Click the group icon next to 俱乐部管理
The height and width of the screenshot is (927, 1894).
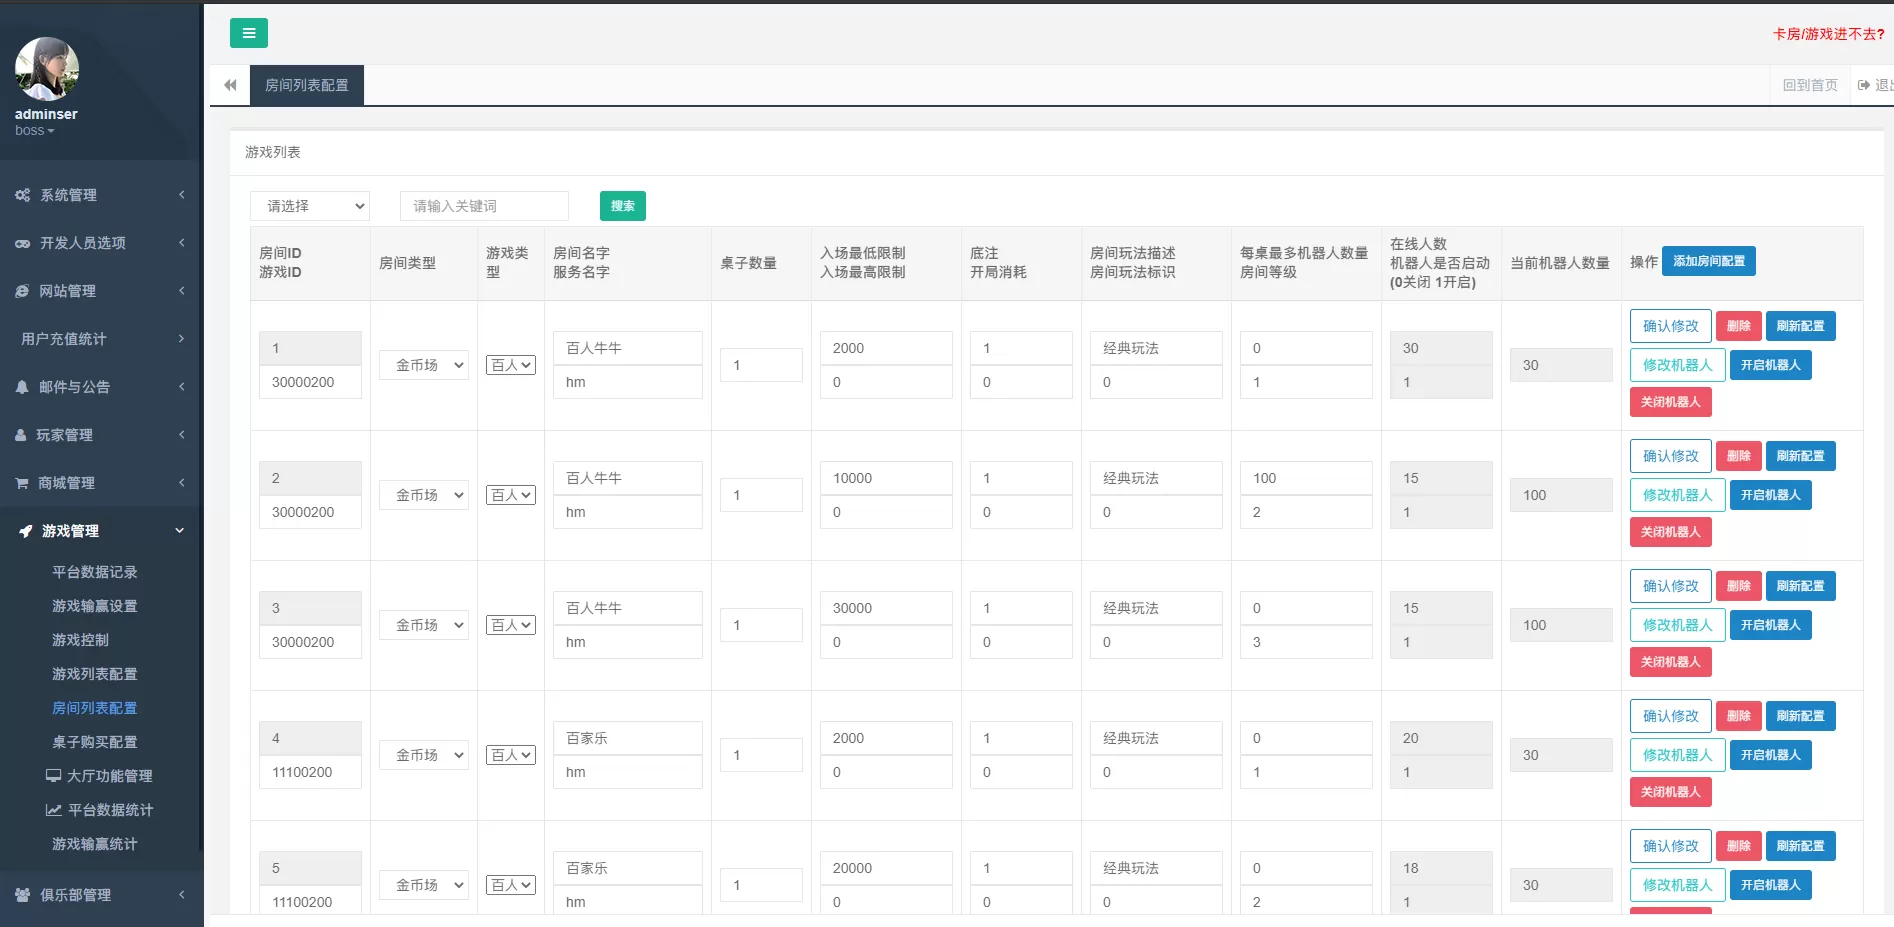pyautogui.click(x=23, y=895)
